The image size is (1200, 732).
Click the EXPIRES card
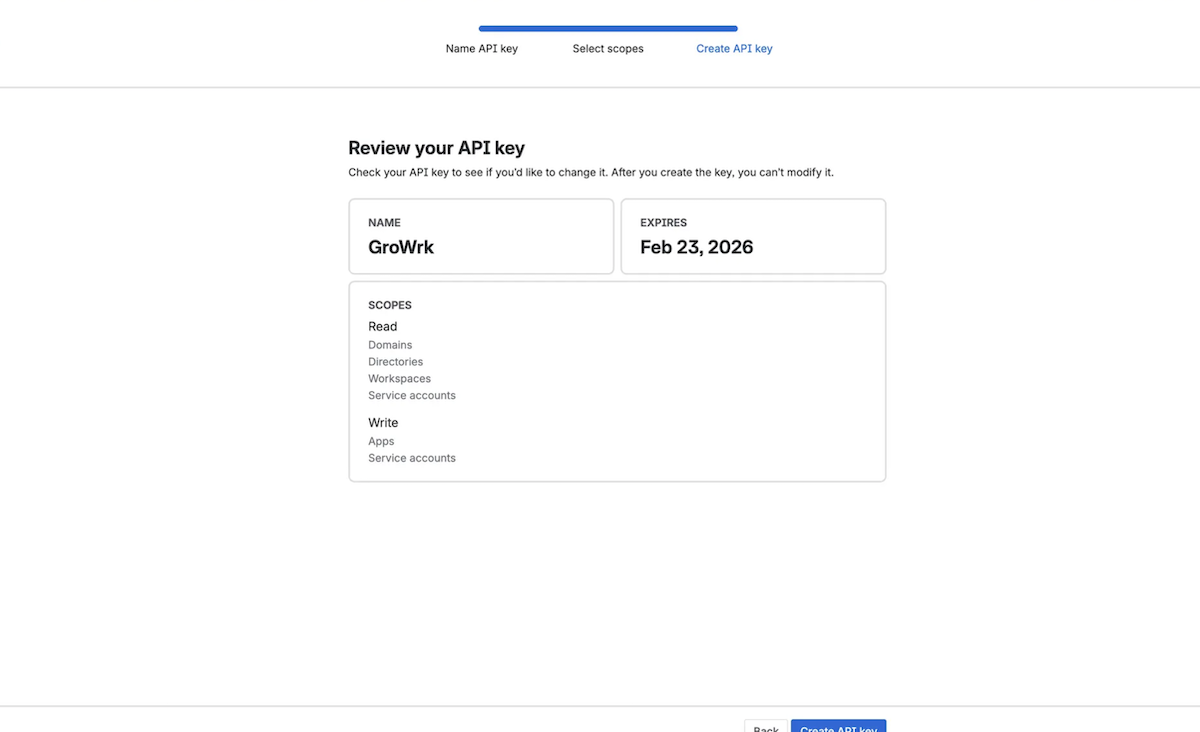(753, 236)
